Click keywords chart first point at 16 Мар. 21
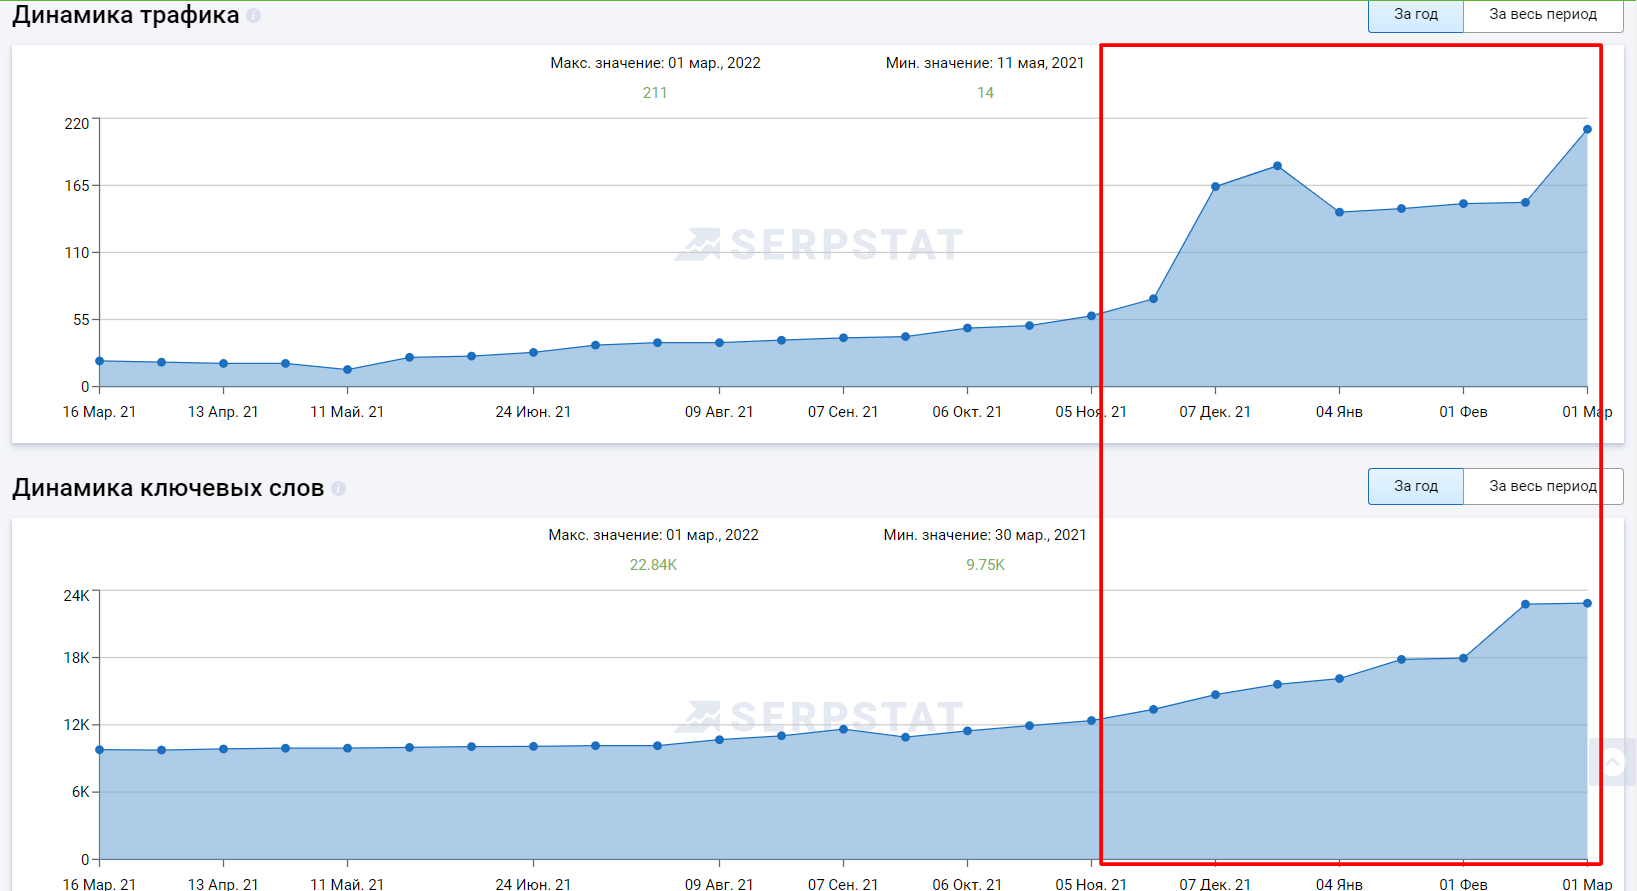Viewport: 1637px width, 891px height. pyautogui.click(x=99, y=750)
